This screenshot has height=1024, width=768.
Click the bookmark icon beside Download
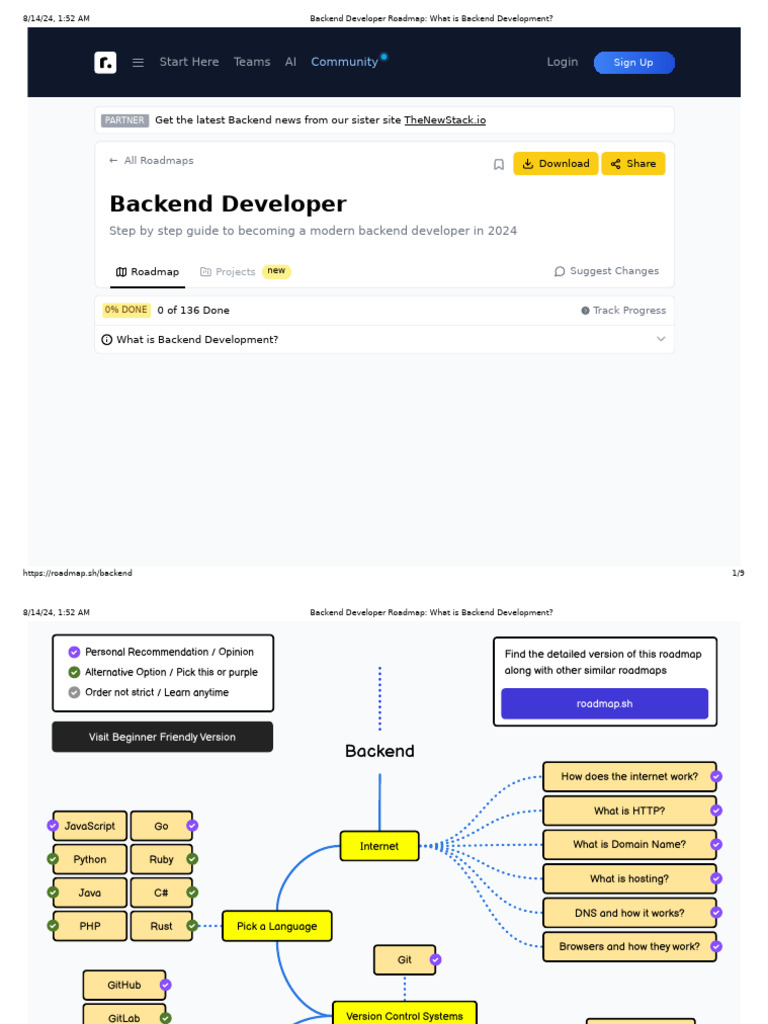498,165
